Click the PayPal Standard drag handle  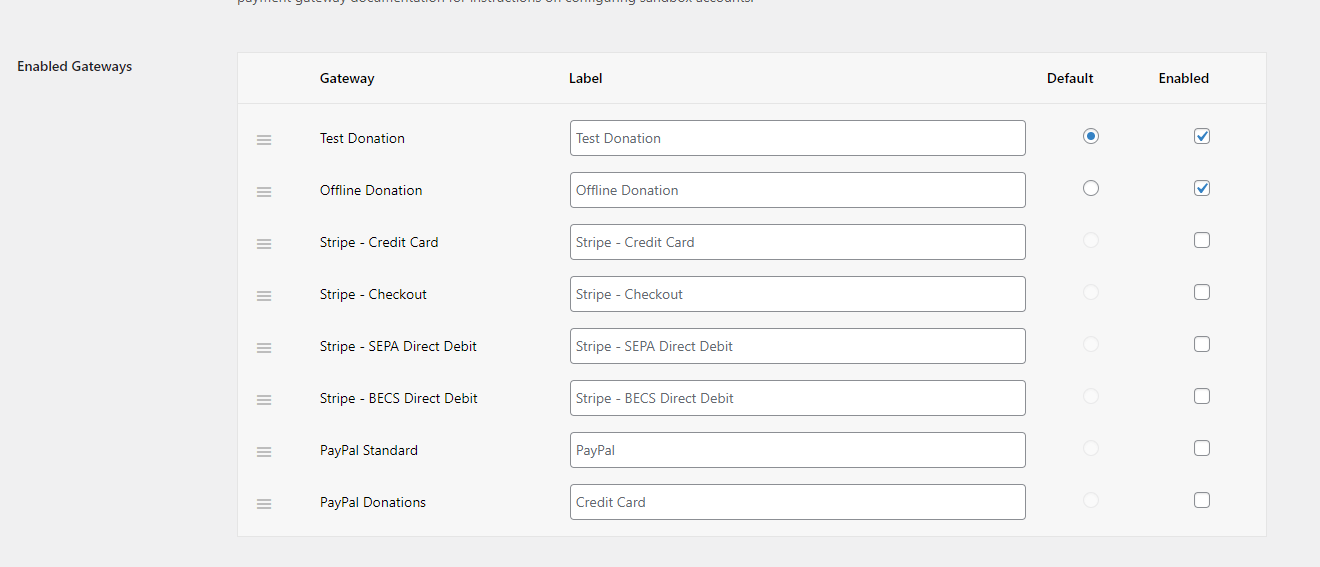click(x=264, y=452)
